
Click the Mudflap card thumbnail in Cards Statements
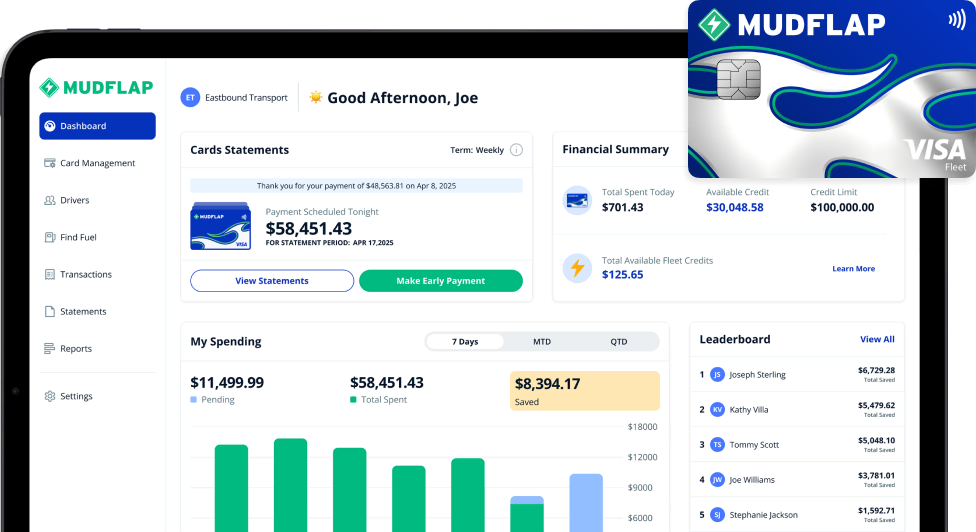[x=220, y=226]
